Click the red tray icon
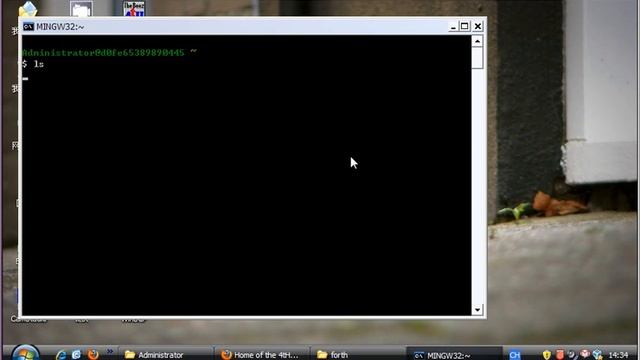Screen dimensions: 640x360 [560, 354]
